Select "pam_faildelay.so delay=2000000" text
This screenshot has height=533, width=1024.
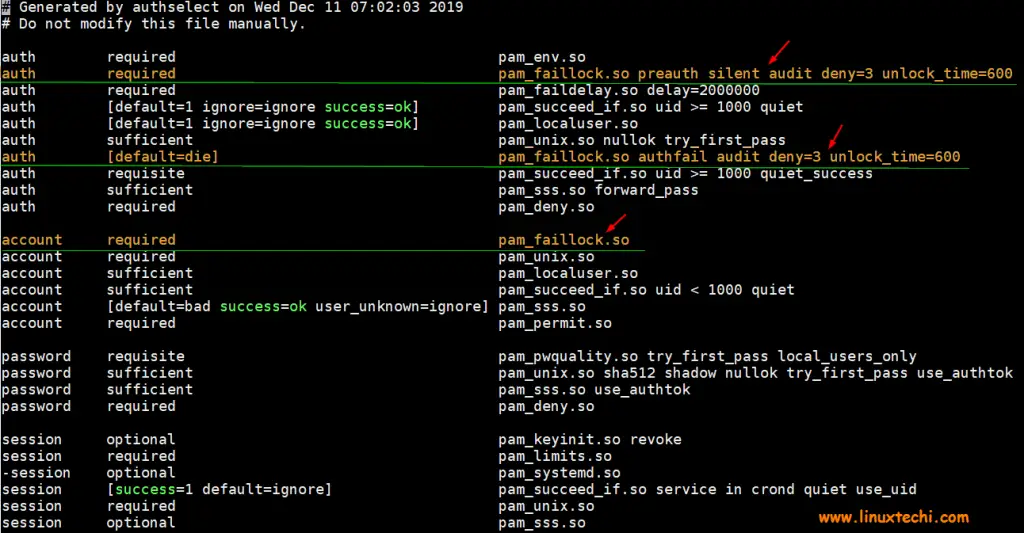pyautogui.click(x=629, y=91)
